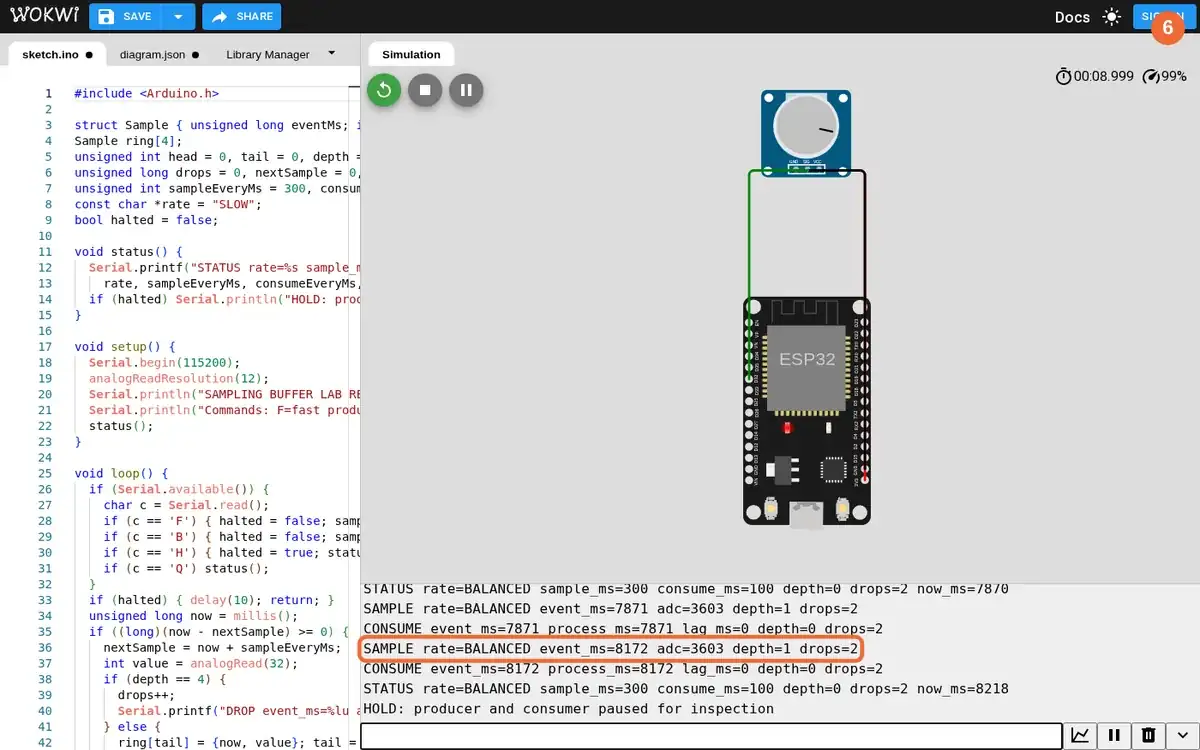The width and height of the screenshot is (1200, 750).
Task: Open the serial plotter chart icon
Action: [1080, 736]
